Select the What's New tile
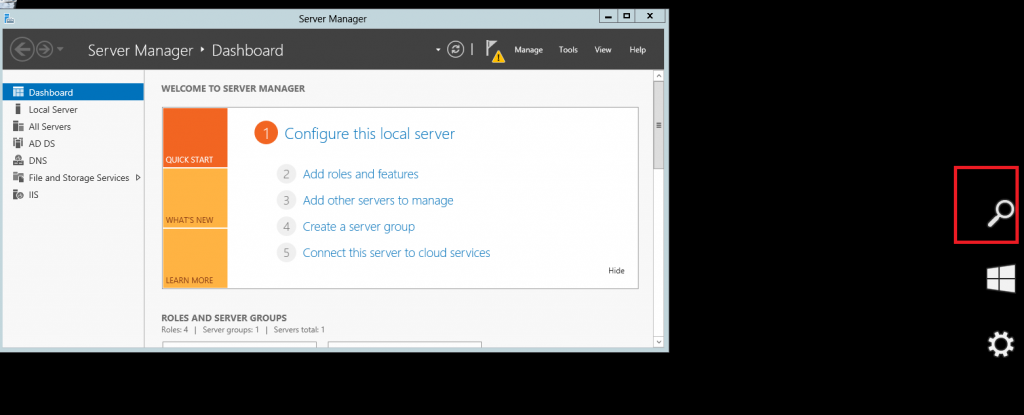 (195, 198)
